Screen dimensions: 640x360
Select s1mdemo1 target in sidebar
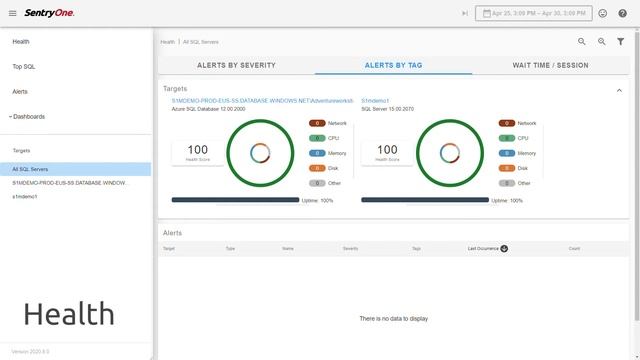[24, 196]
